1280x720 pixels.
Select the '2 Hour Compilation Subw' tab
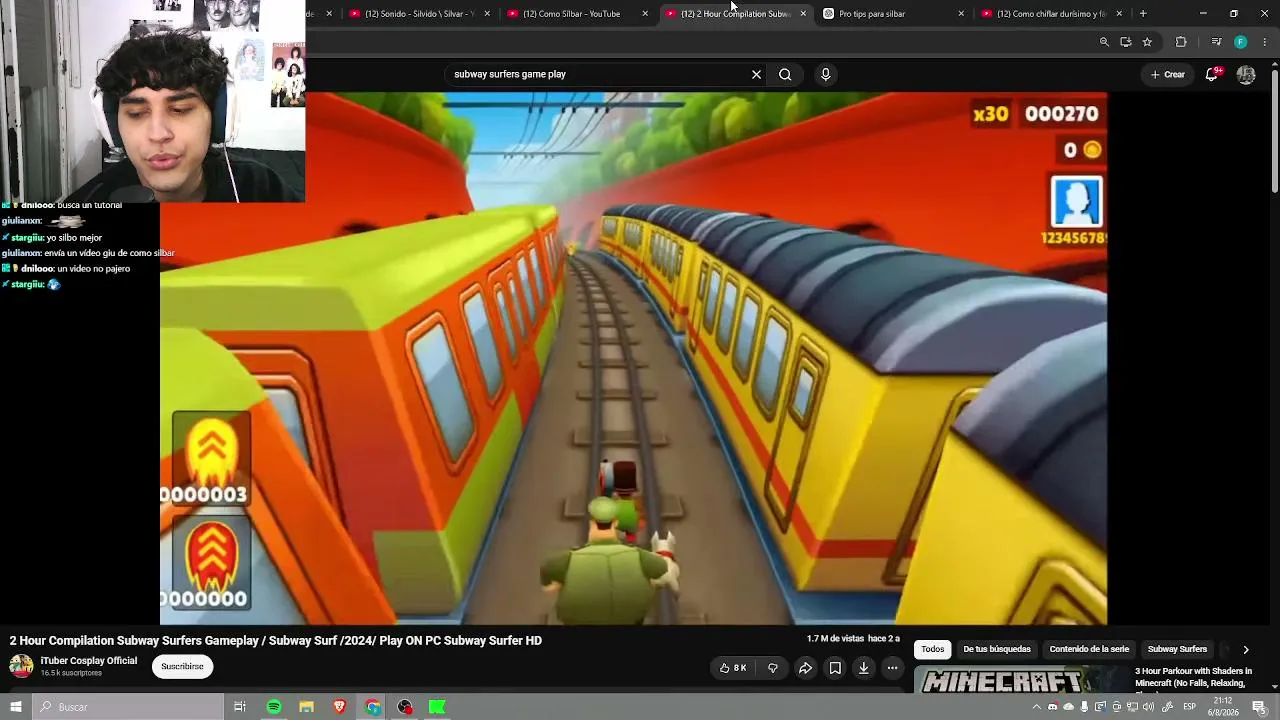pos(736,14)
